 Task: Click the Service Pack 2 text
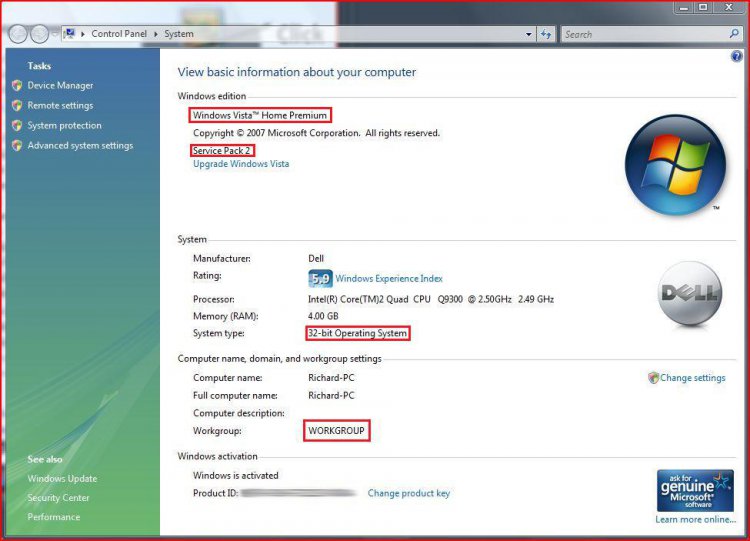[221, 151]
